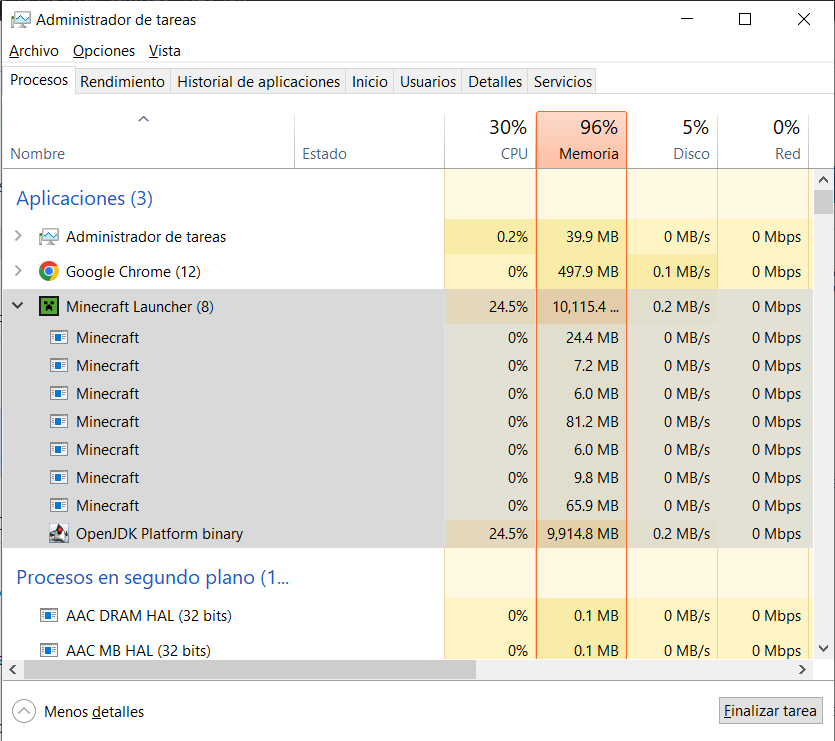Expand the Google Chrome process group

(18, 272)
